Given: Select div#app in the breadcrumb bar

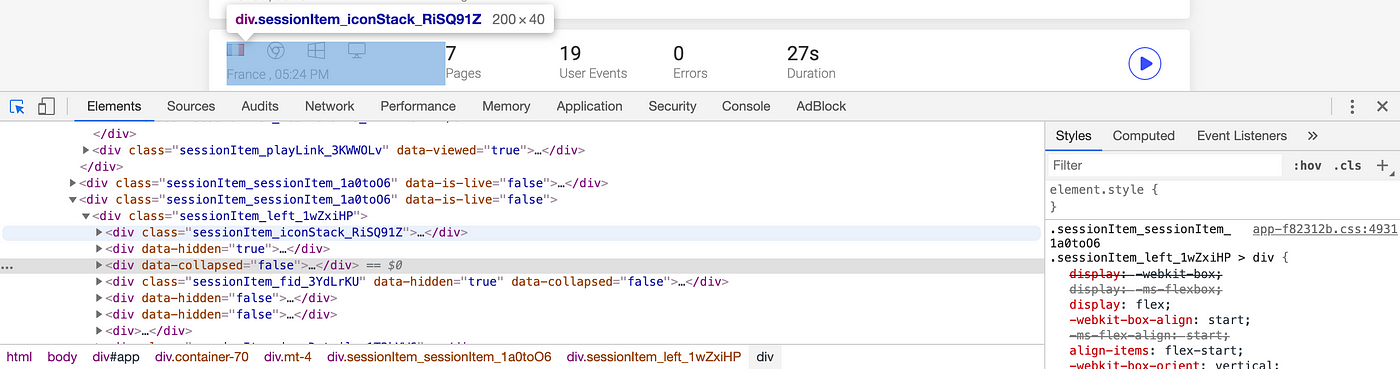Looking at the screenshot, I should pyautogui.click(x=116, y=357).
